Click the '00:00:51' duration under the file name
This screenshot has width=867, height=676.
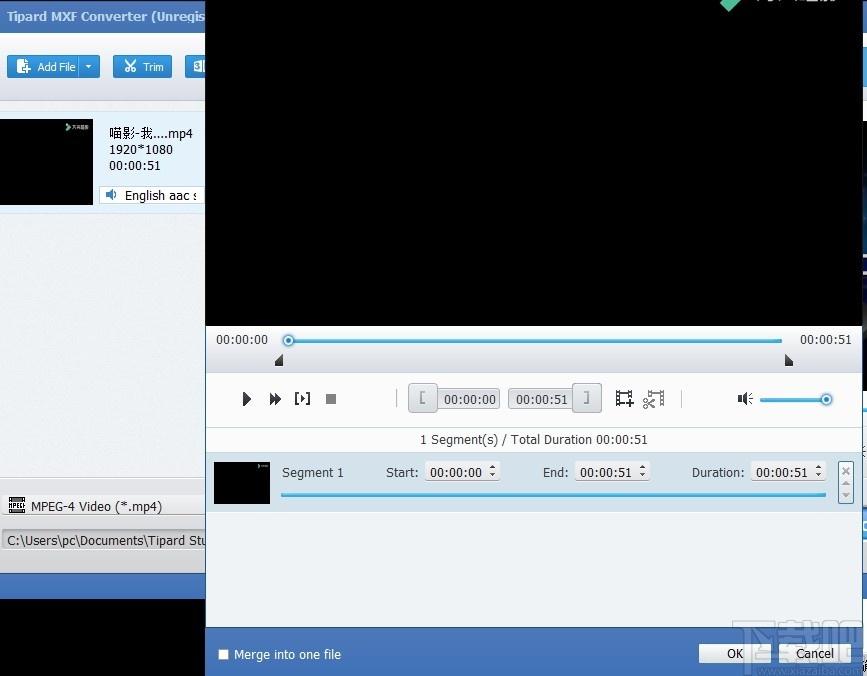[135, 165]
